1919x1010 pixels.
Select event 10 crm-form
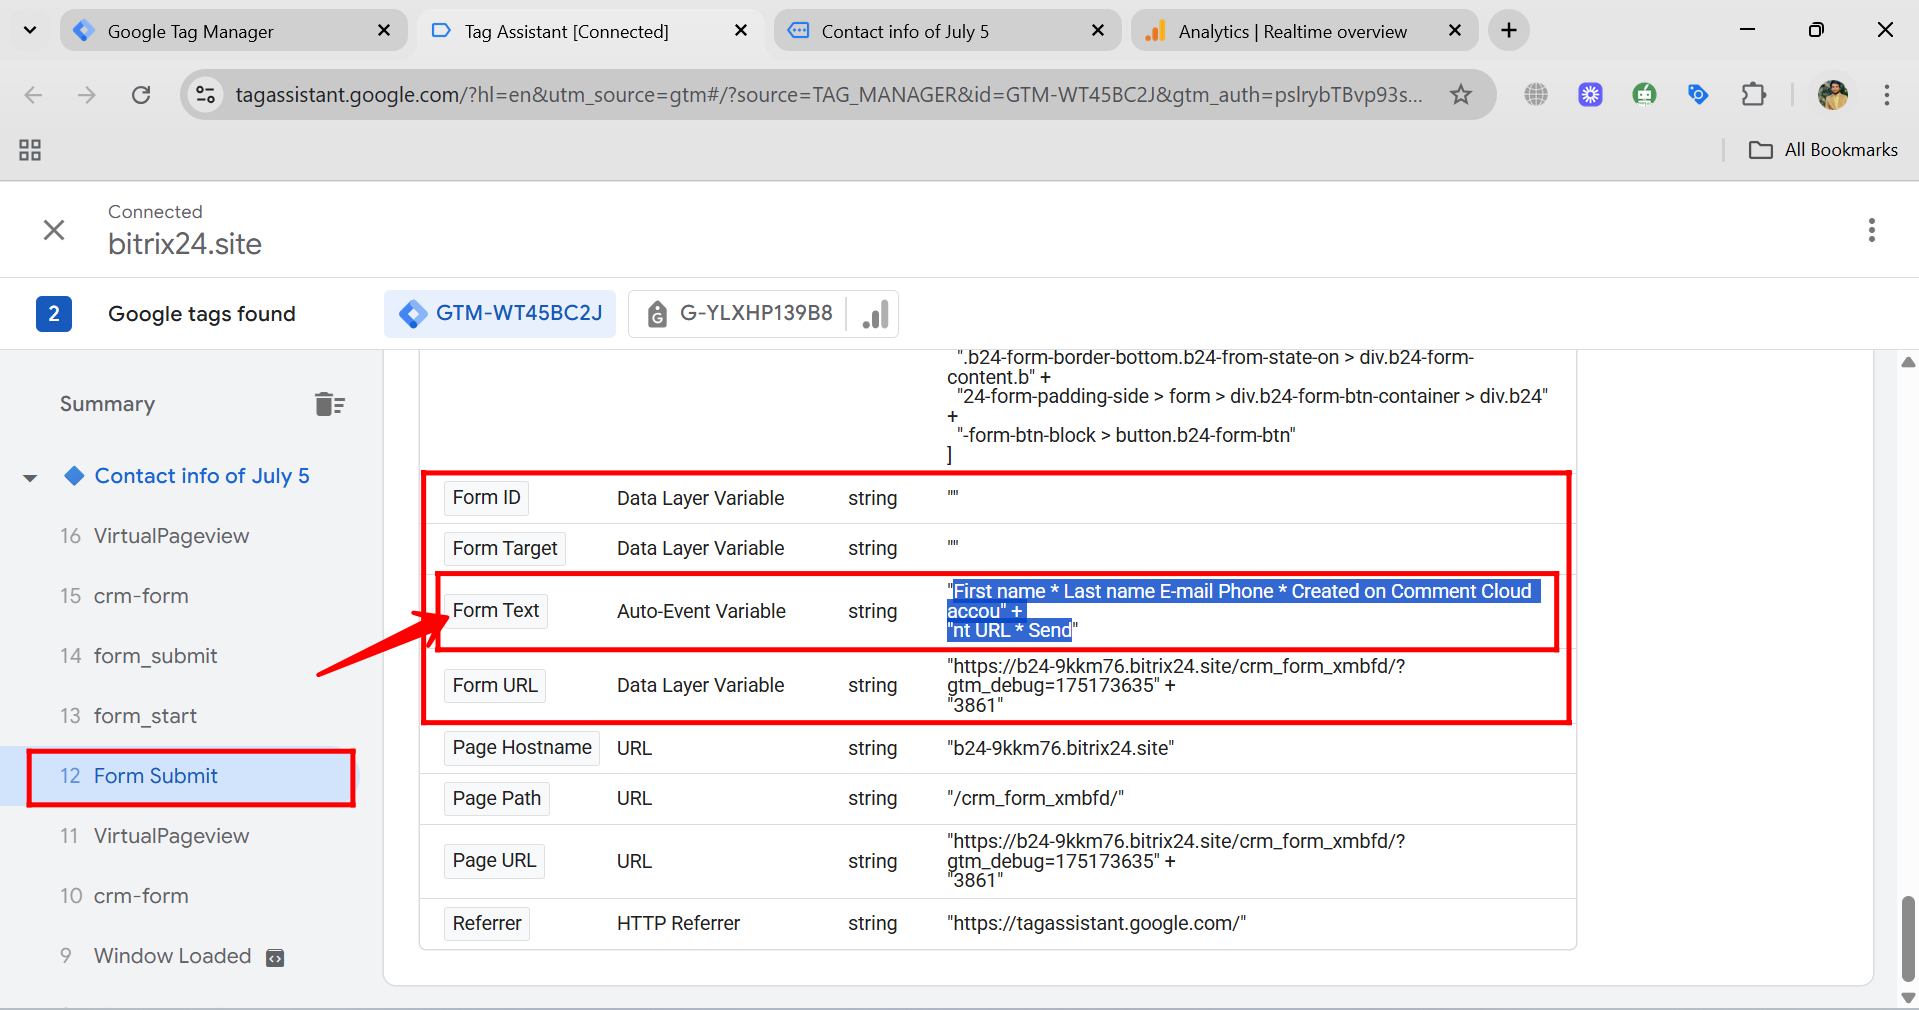point(141,896)
